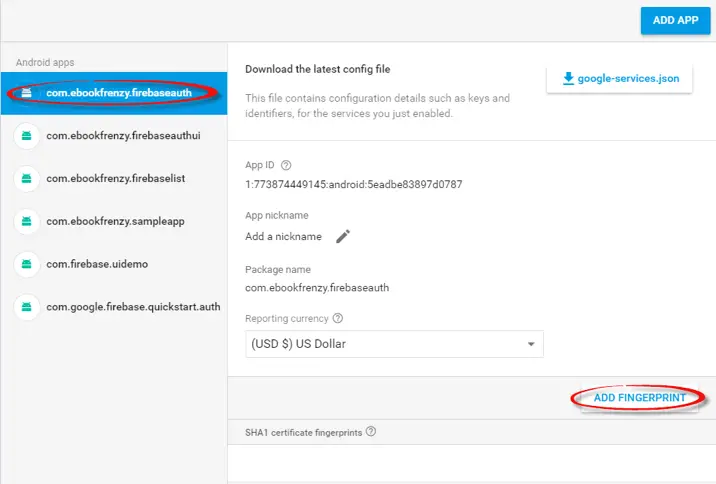The image size is (716, 484).
Task: Click the Android icon beside com.ebookfrenzy.sampleapp
Action: tap(27, 222)
